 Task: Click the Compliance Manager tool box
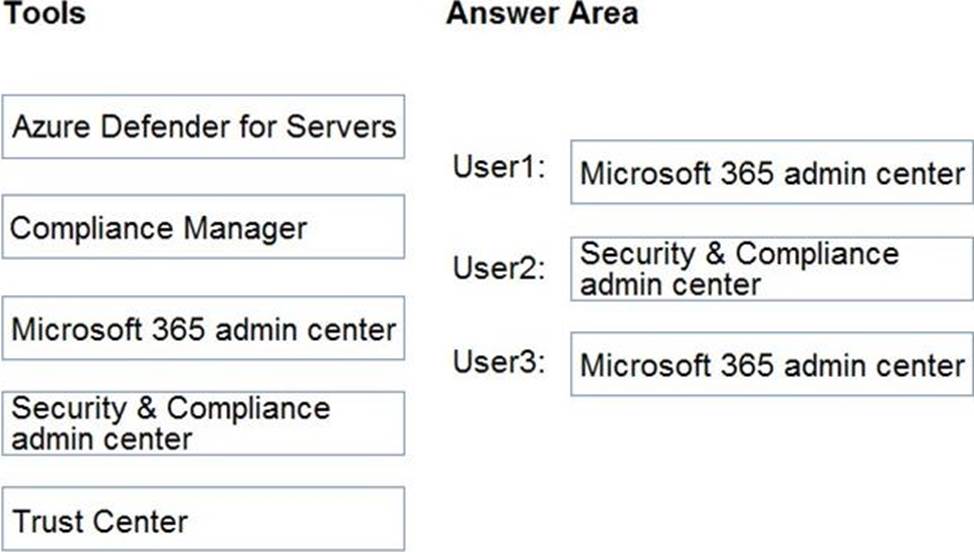[203, 227]
